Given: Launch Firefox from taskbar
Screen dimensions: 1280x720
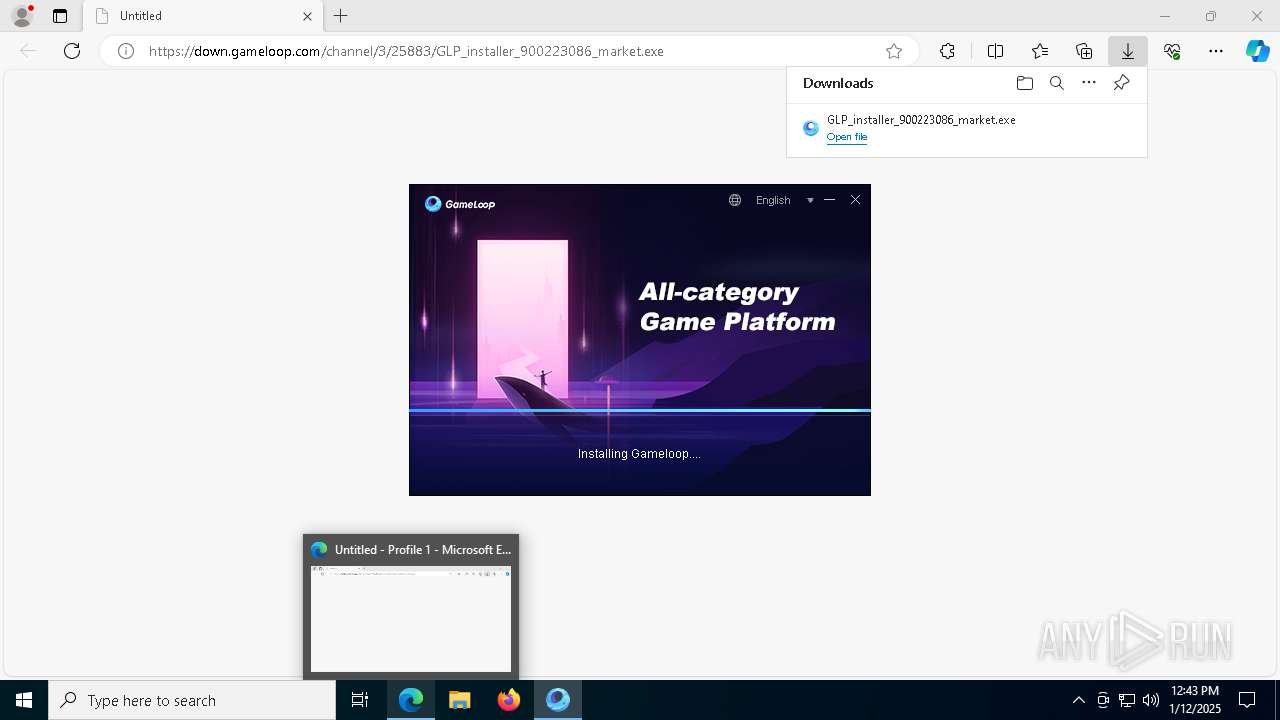Looking at the screenshot, I should pos(509,700).
